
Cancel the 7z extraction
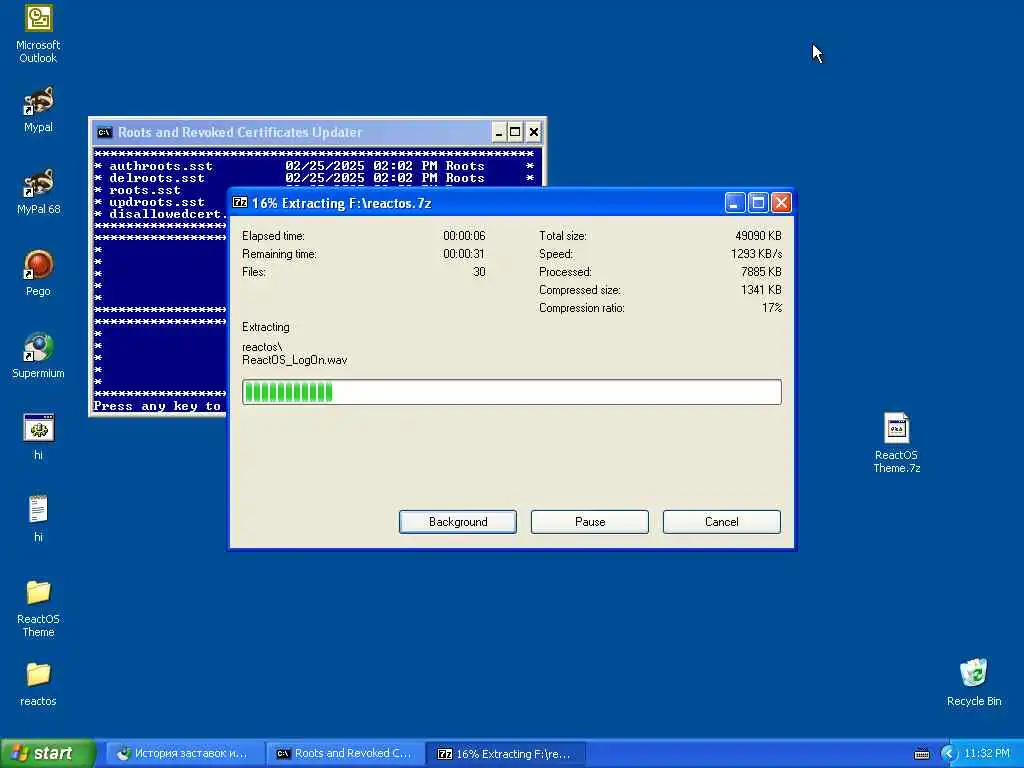coord(722,522)
